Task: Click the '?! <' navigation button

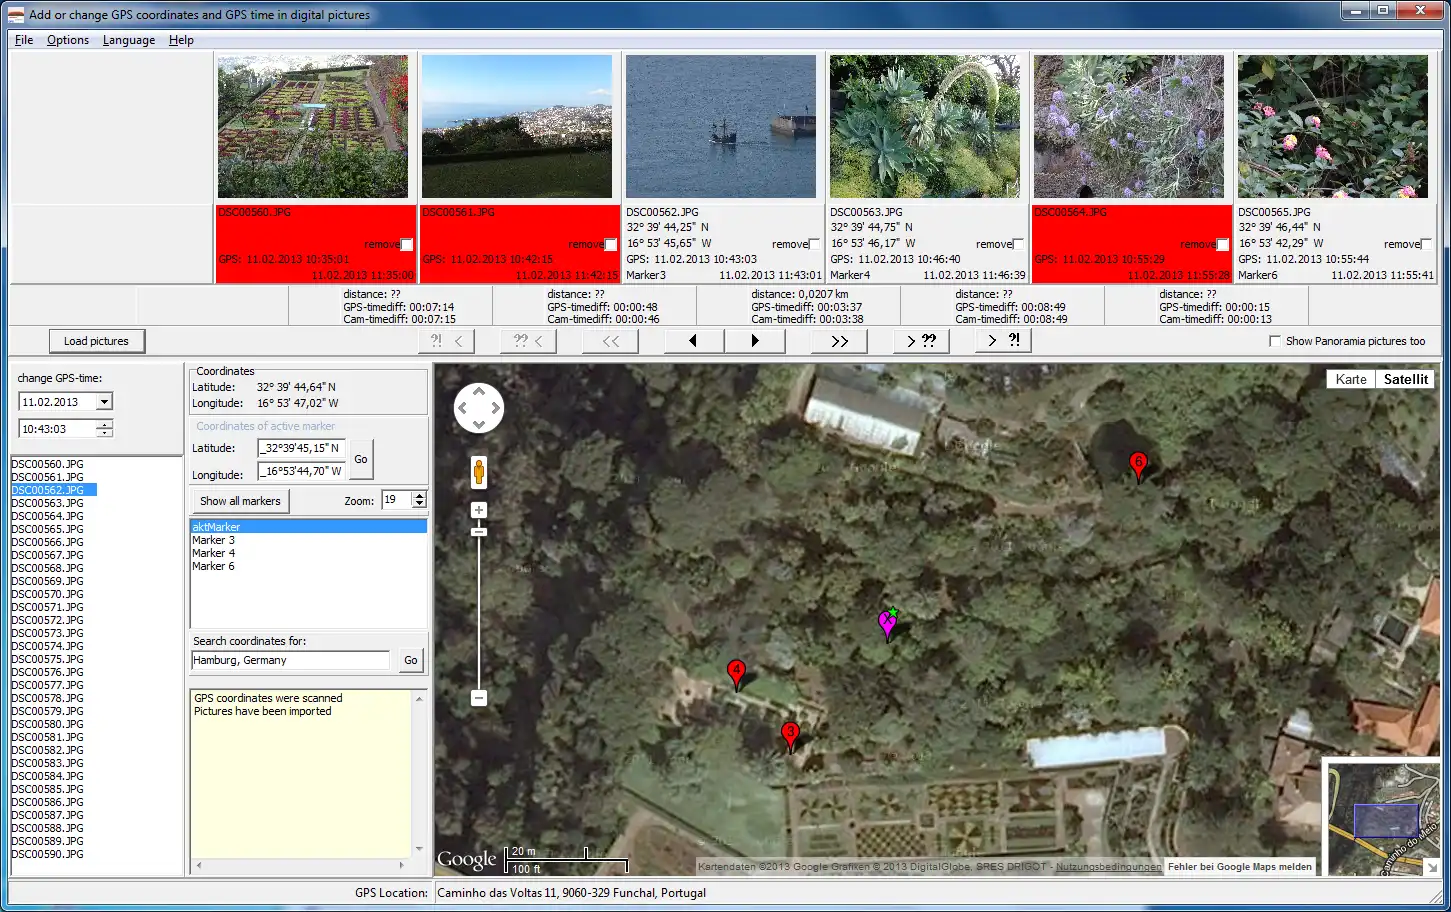Action: tap(446, 341)
